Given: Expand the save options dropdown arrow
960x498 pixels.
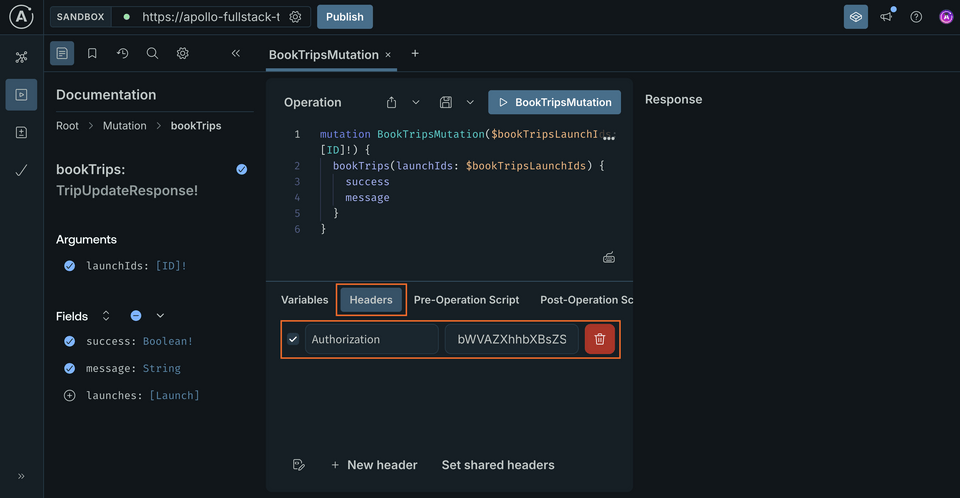Looking at the screenshot, I should [470, 102].
